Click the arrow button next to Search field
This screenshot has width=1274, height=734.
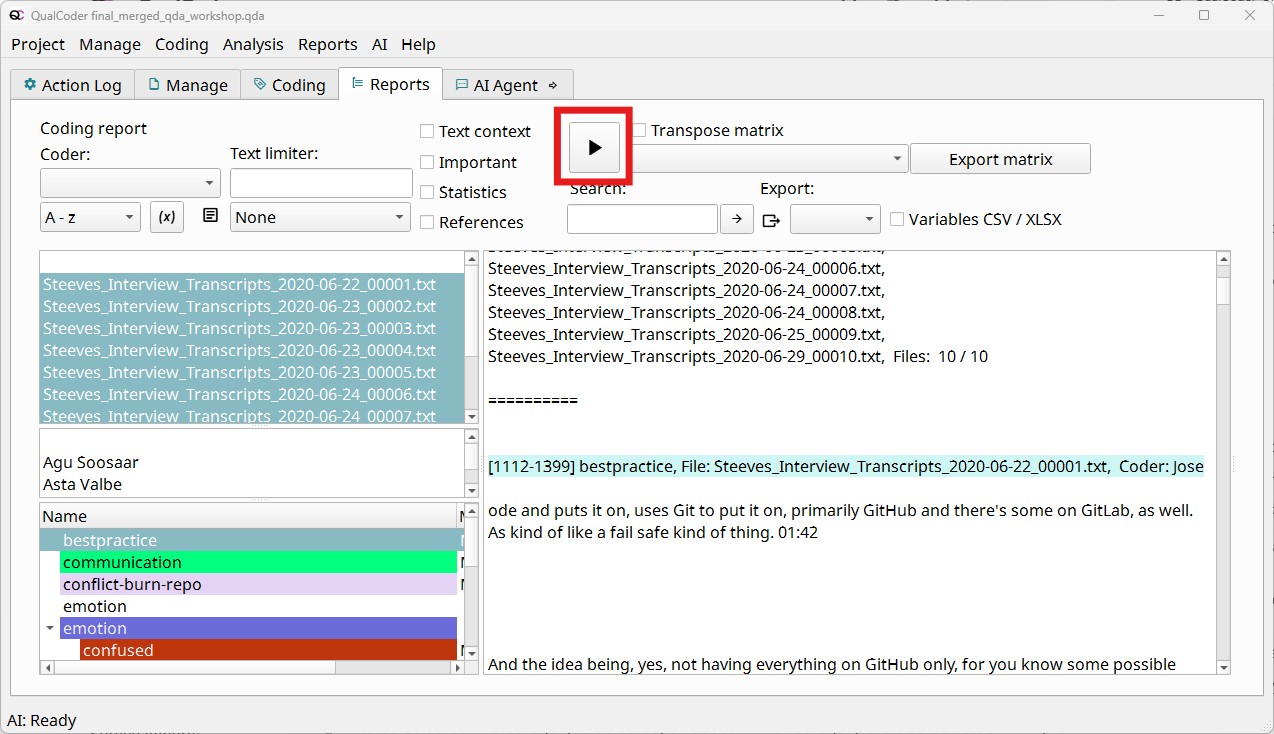737,219
